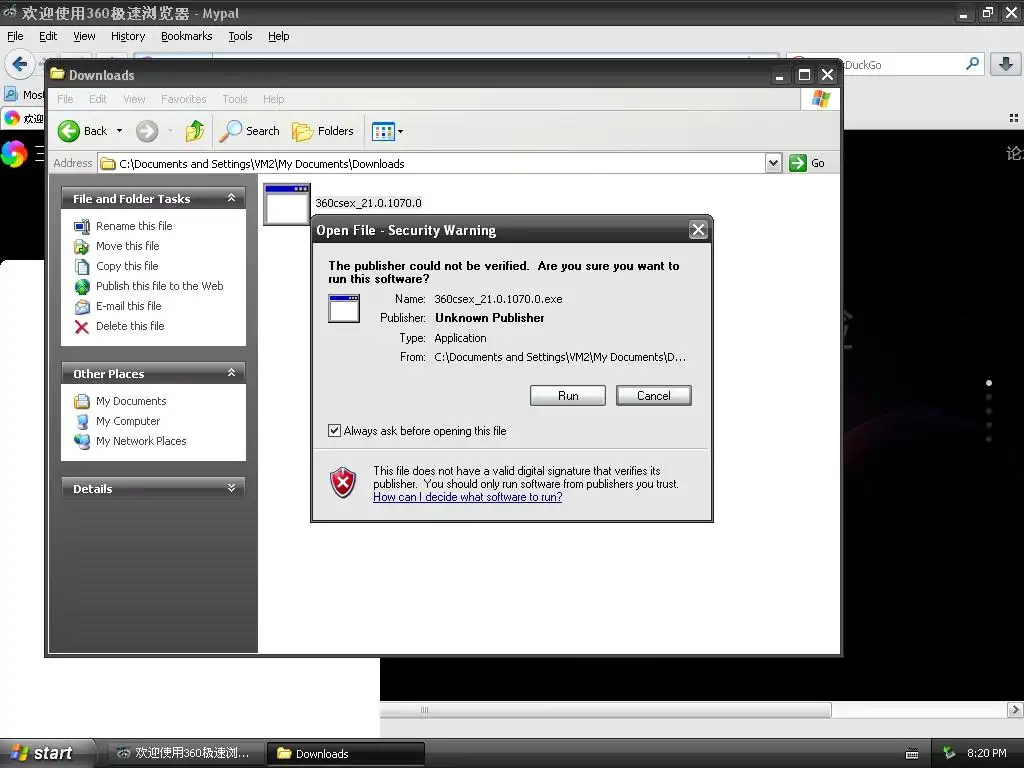1024x768 pixels.
Task: Open My Documents in Other Places
Action: 131,401
